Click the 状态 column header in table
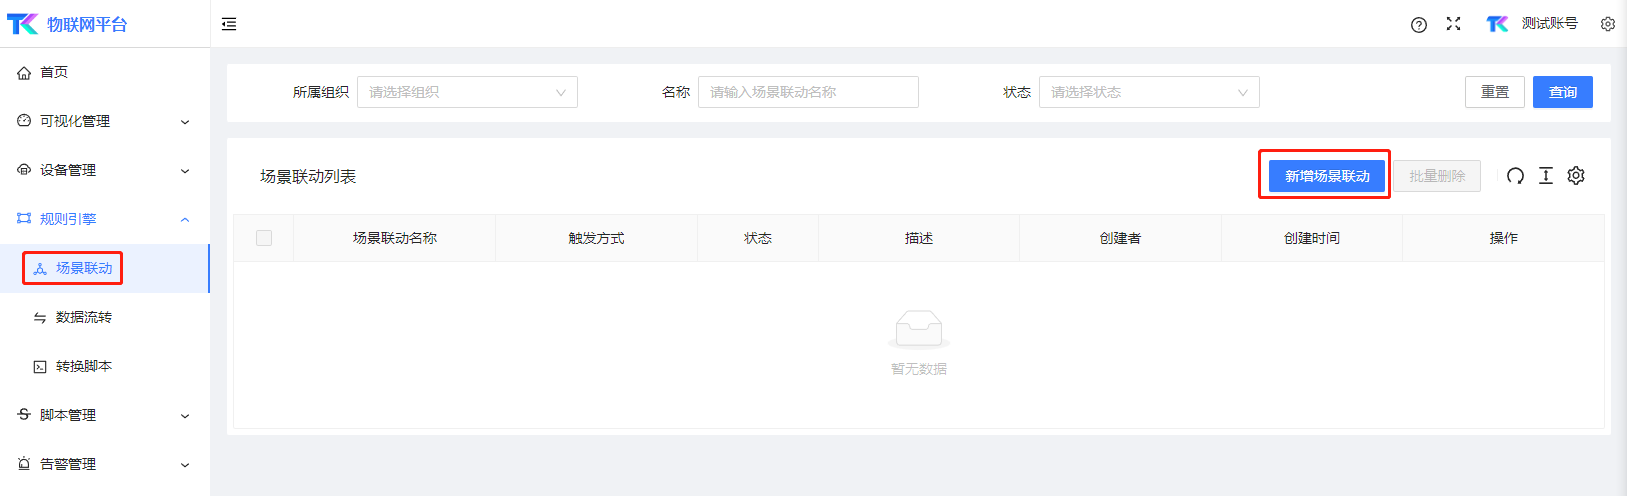Image resolution: width=1627 pixels, height=496 pixels. pyautogui.click(x=758, y=238)
